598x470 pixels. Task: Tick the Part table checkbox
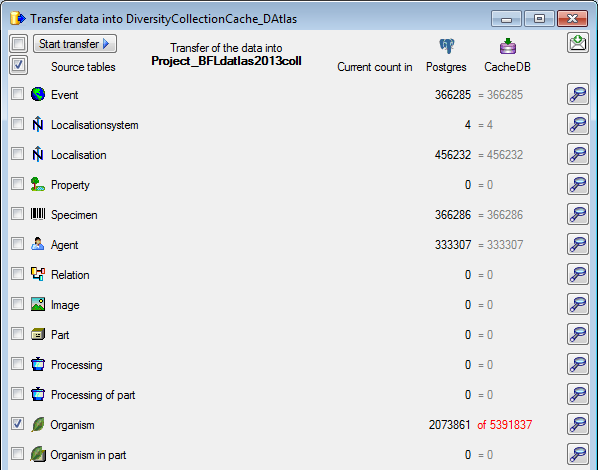(17, 334)
